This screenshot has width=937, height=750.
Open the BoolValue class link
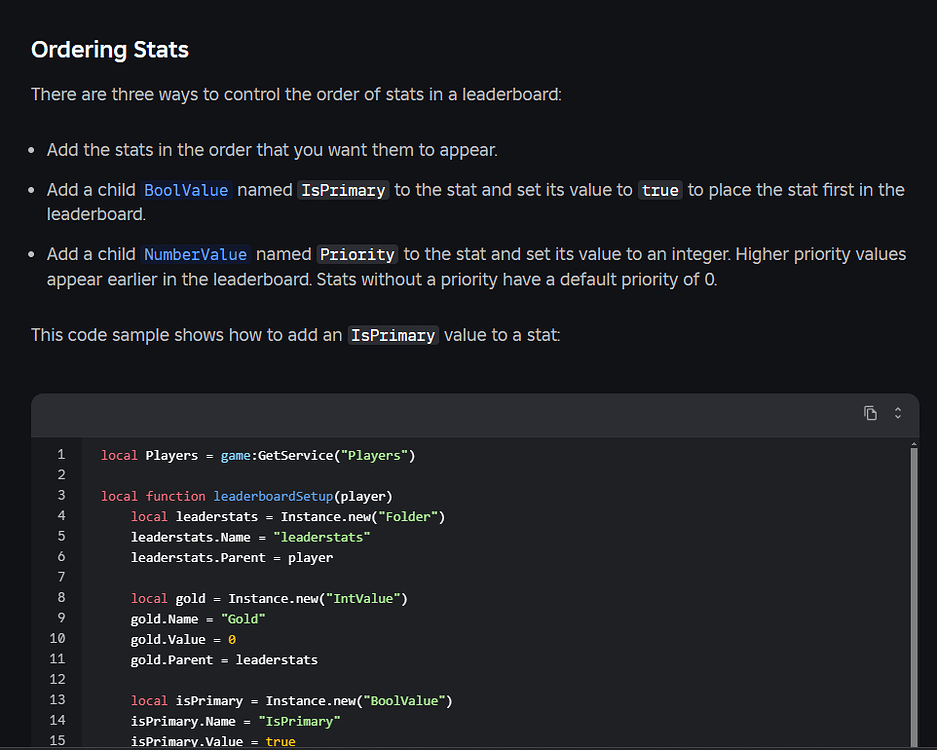pos(187,190)
